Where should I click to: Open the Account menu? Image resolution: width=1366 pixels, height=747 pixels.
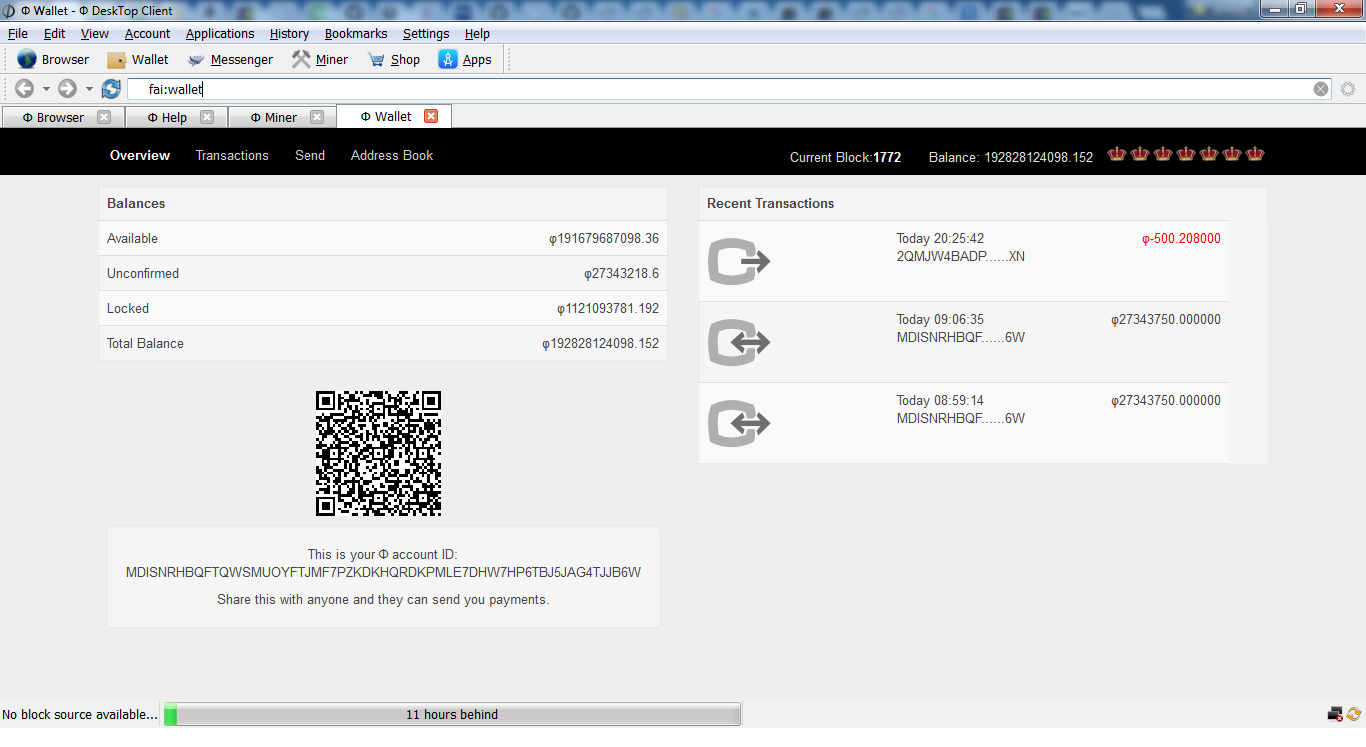(x=148, y=33)
